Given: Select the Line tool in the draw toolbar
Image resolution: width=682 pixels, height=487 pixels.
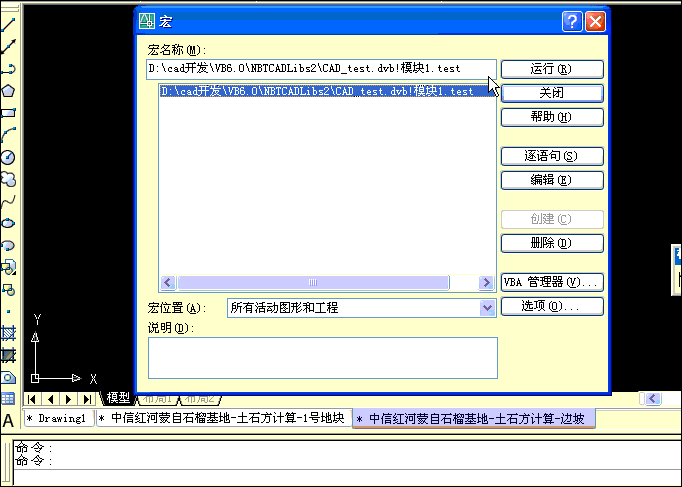Looking at the screenshot, I should (x=8, y=24).
